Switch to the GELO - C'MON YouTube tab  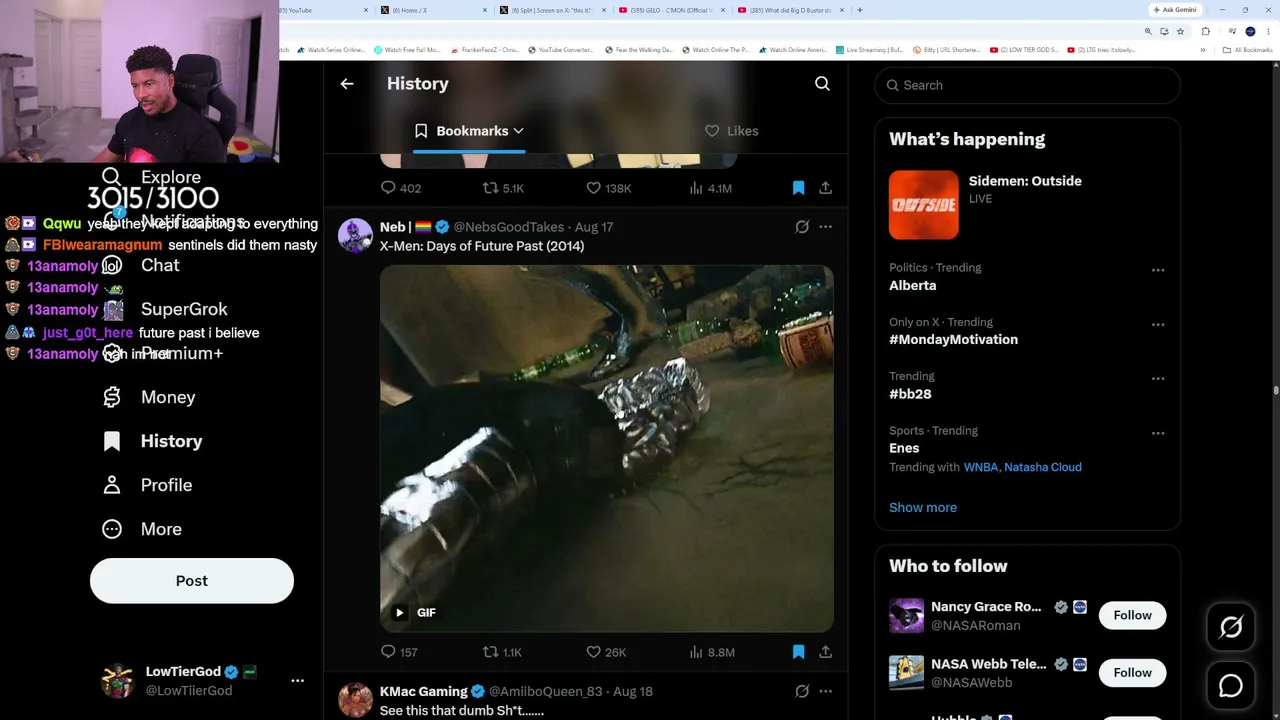pos(670,10)
